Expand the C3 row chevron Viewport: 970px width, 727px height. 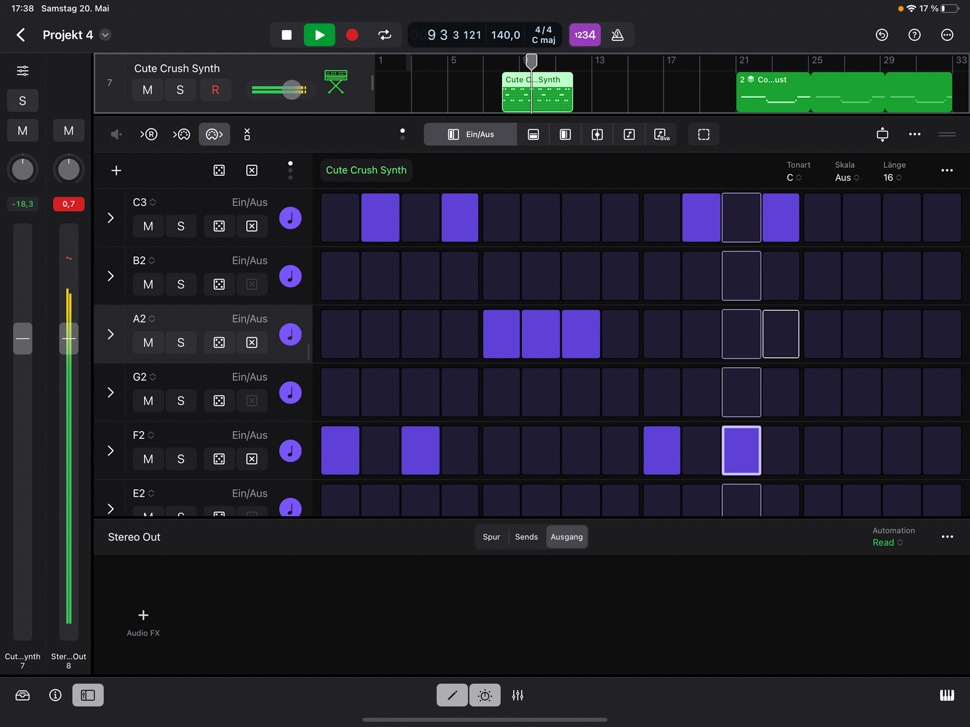click(x=111, y=218)
